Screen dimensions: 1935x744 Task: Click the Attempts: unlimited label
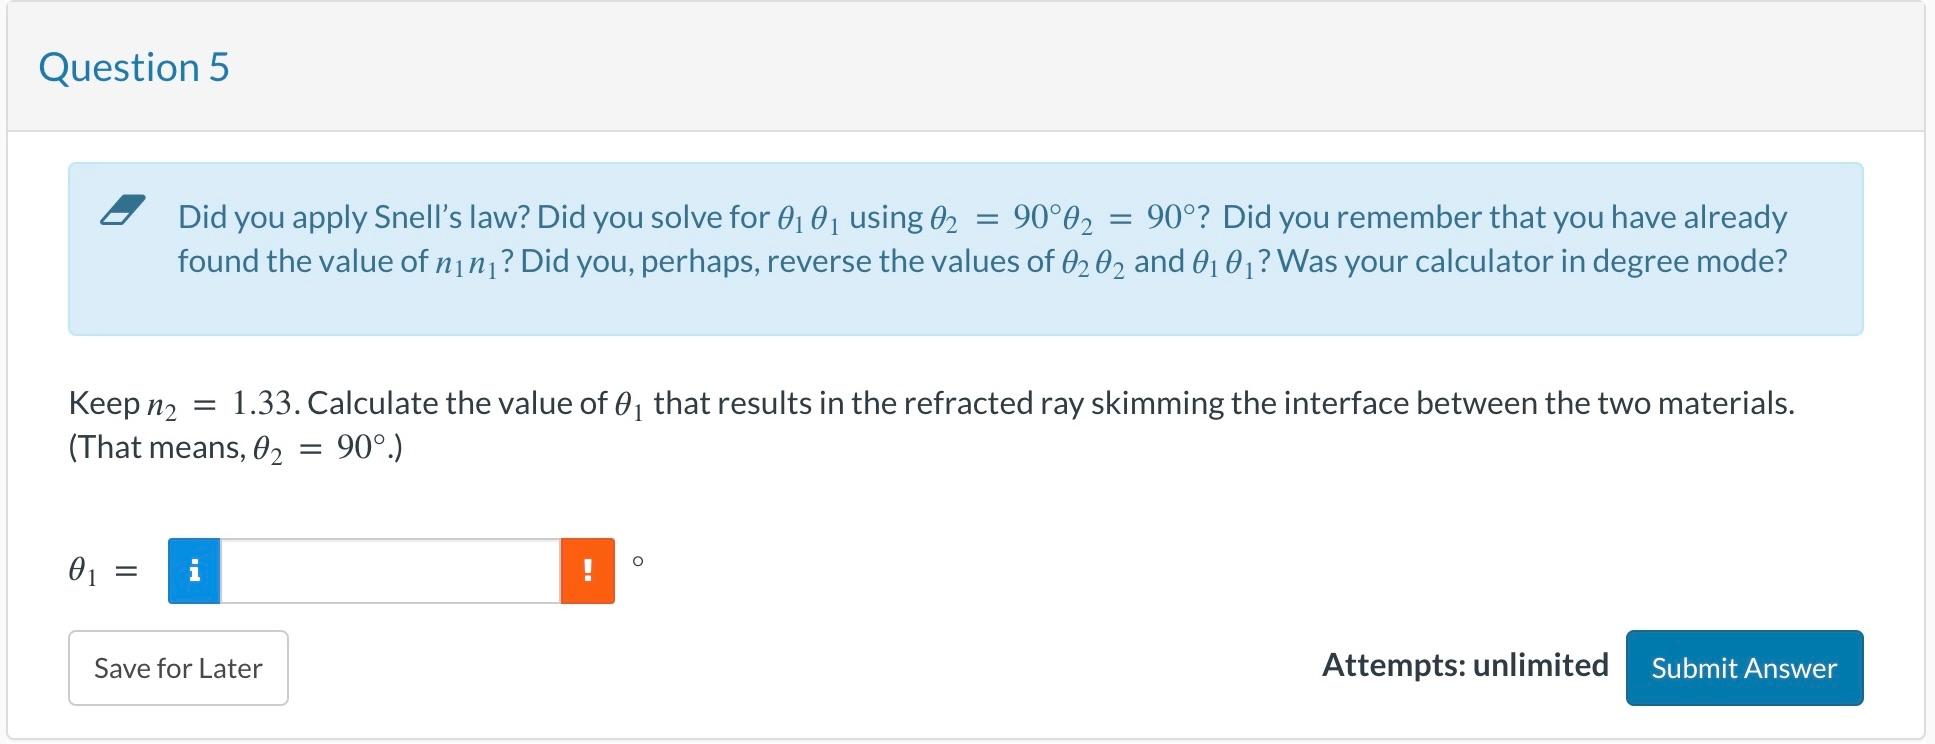1465,664
